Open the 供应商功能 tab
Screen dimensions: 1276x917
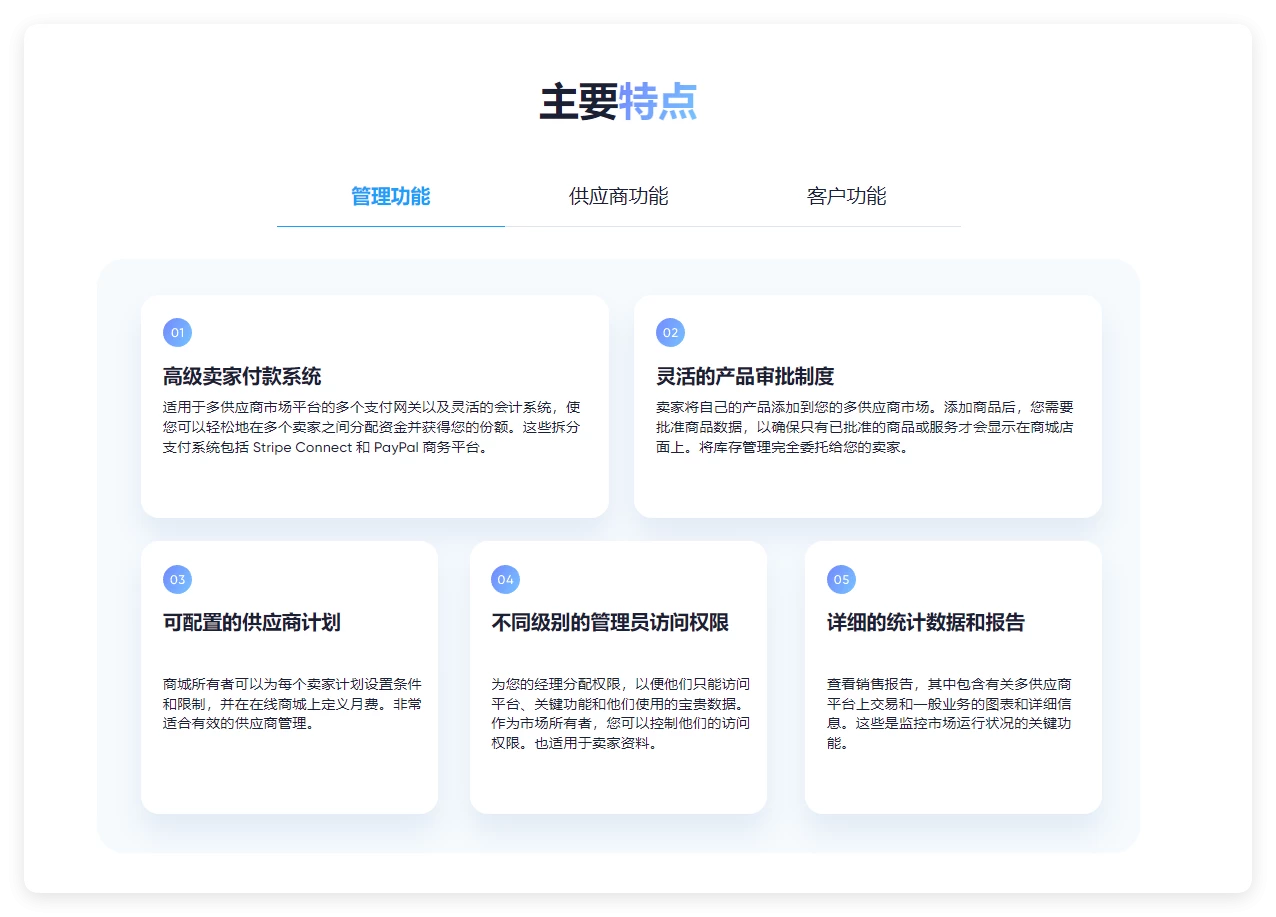[618, 197]
